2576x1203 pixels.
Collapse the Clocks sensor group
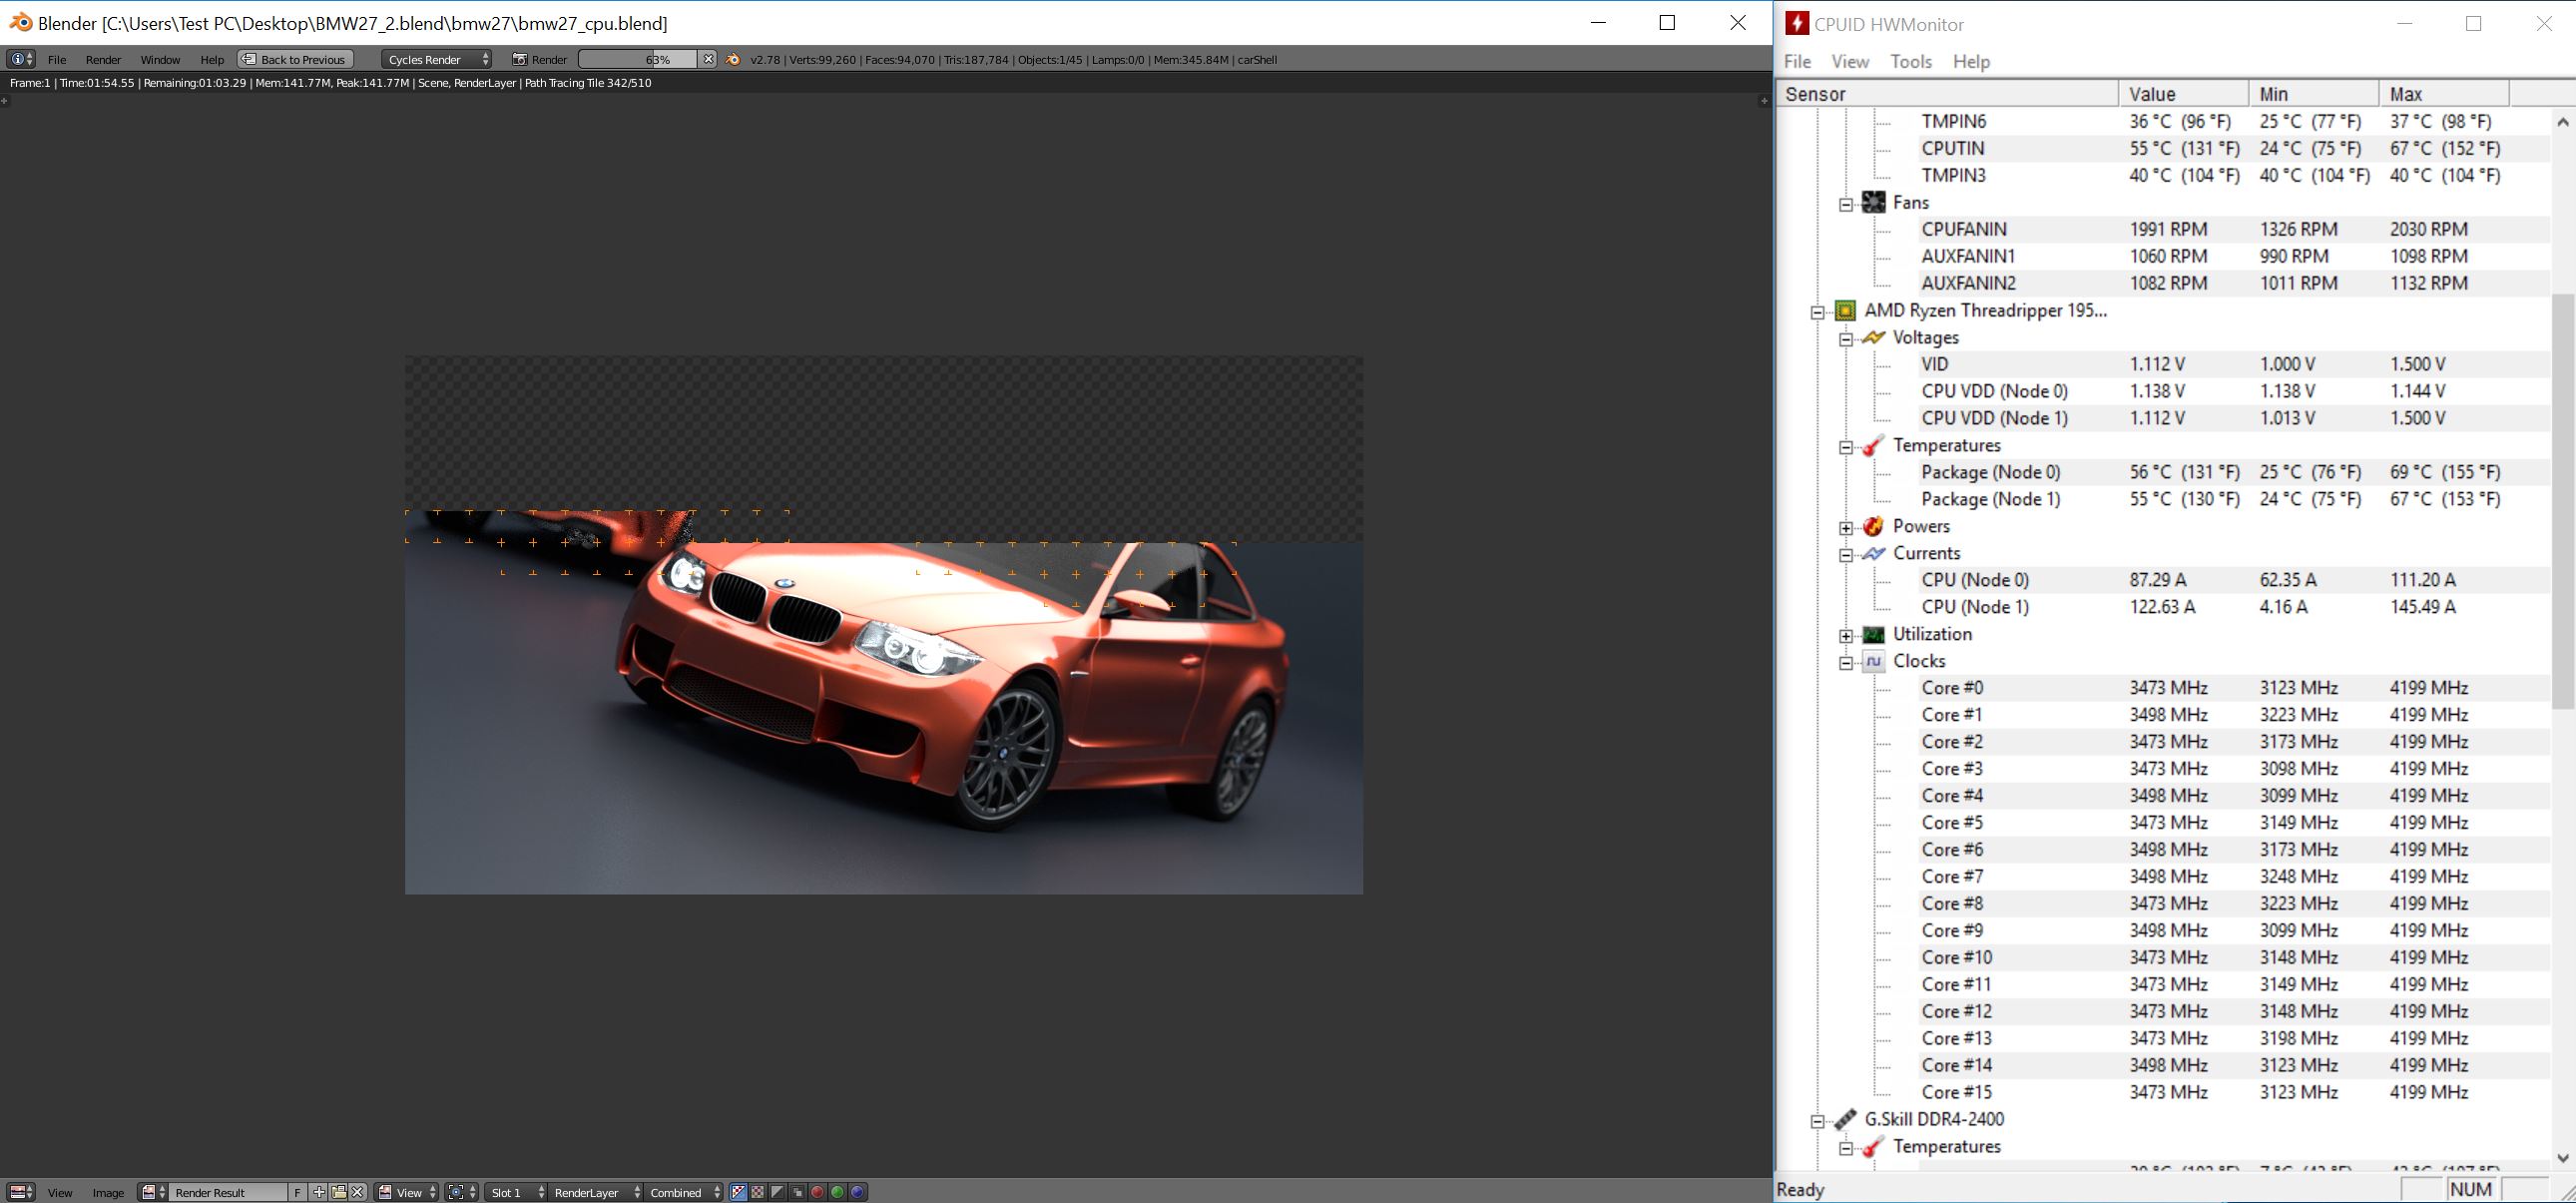[x=1846, y=662]
